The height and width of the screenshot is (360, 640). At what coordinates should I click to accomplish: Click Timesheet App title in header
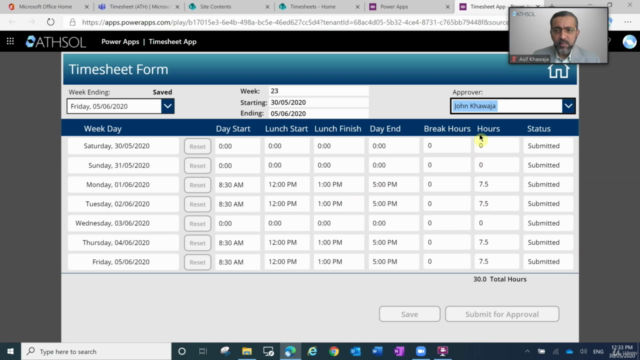(173, 42)
